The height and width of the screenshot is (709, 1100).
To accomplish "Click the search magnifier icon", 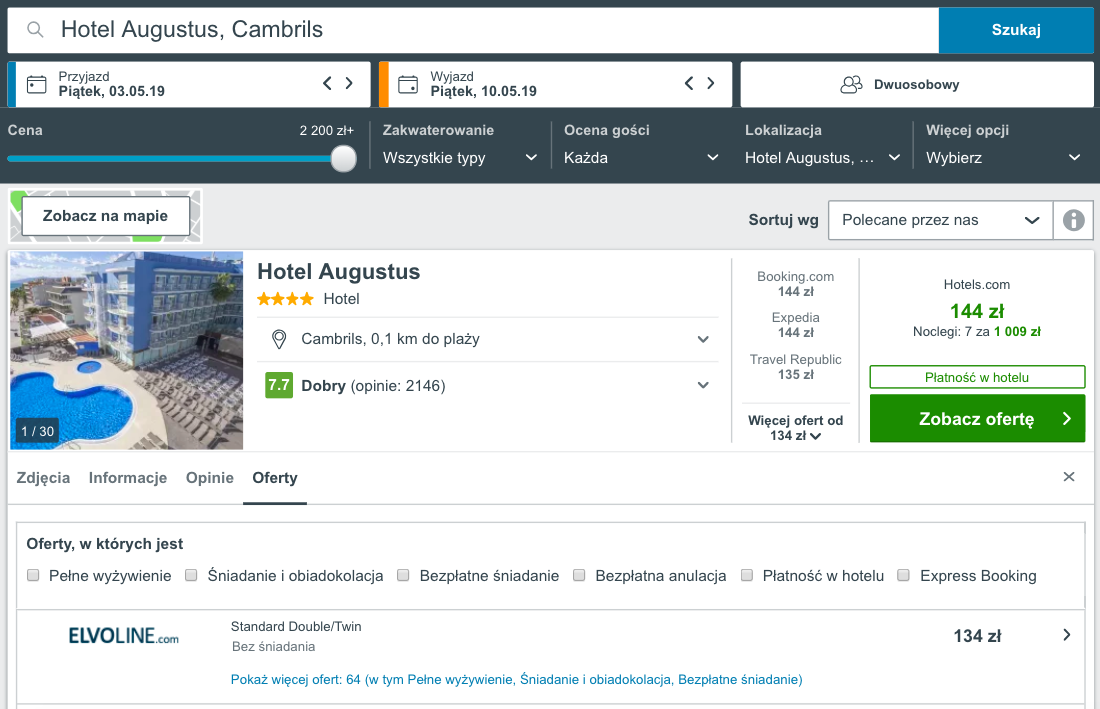I will coord(35,29).
